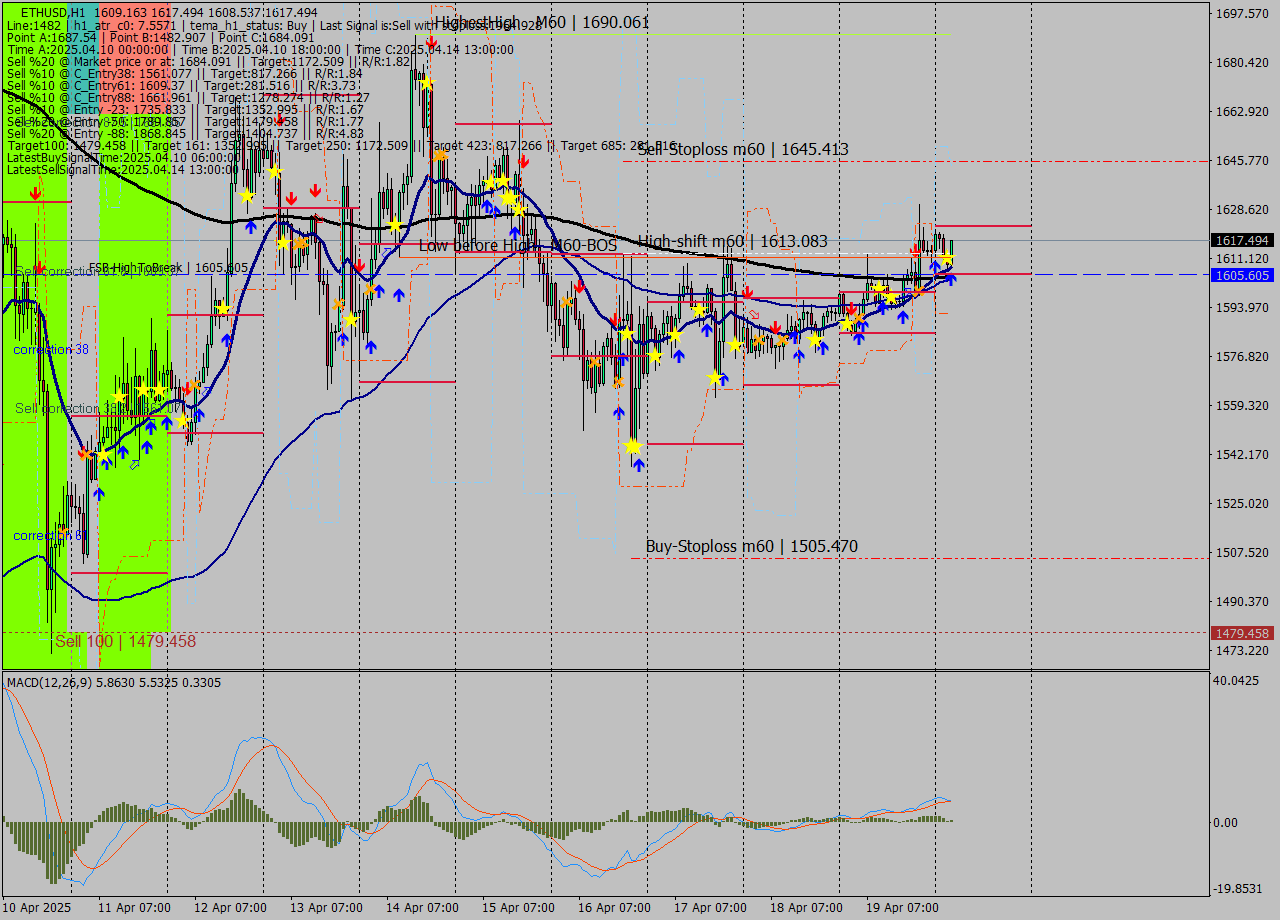This screenshot has width=1280, height=920.
Task: Click the Point A:1687.54 info line
Action: [x=160, y=37]
